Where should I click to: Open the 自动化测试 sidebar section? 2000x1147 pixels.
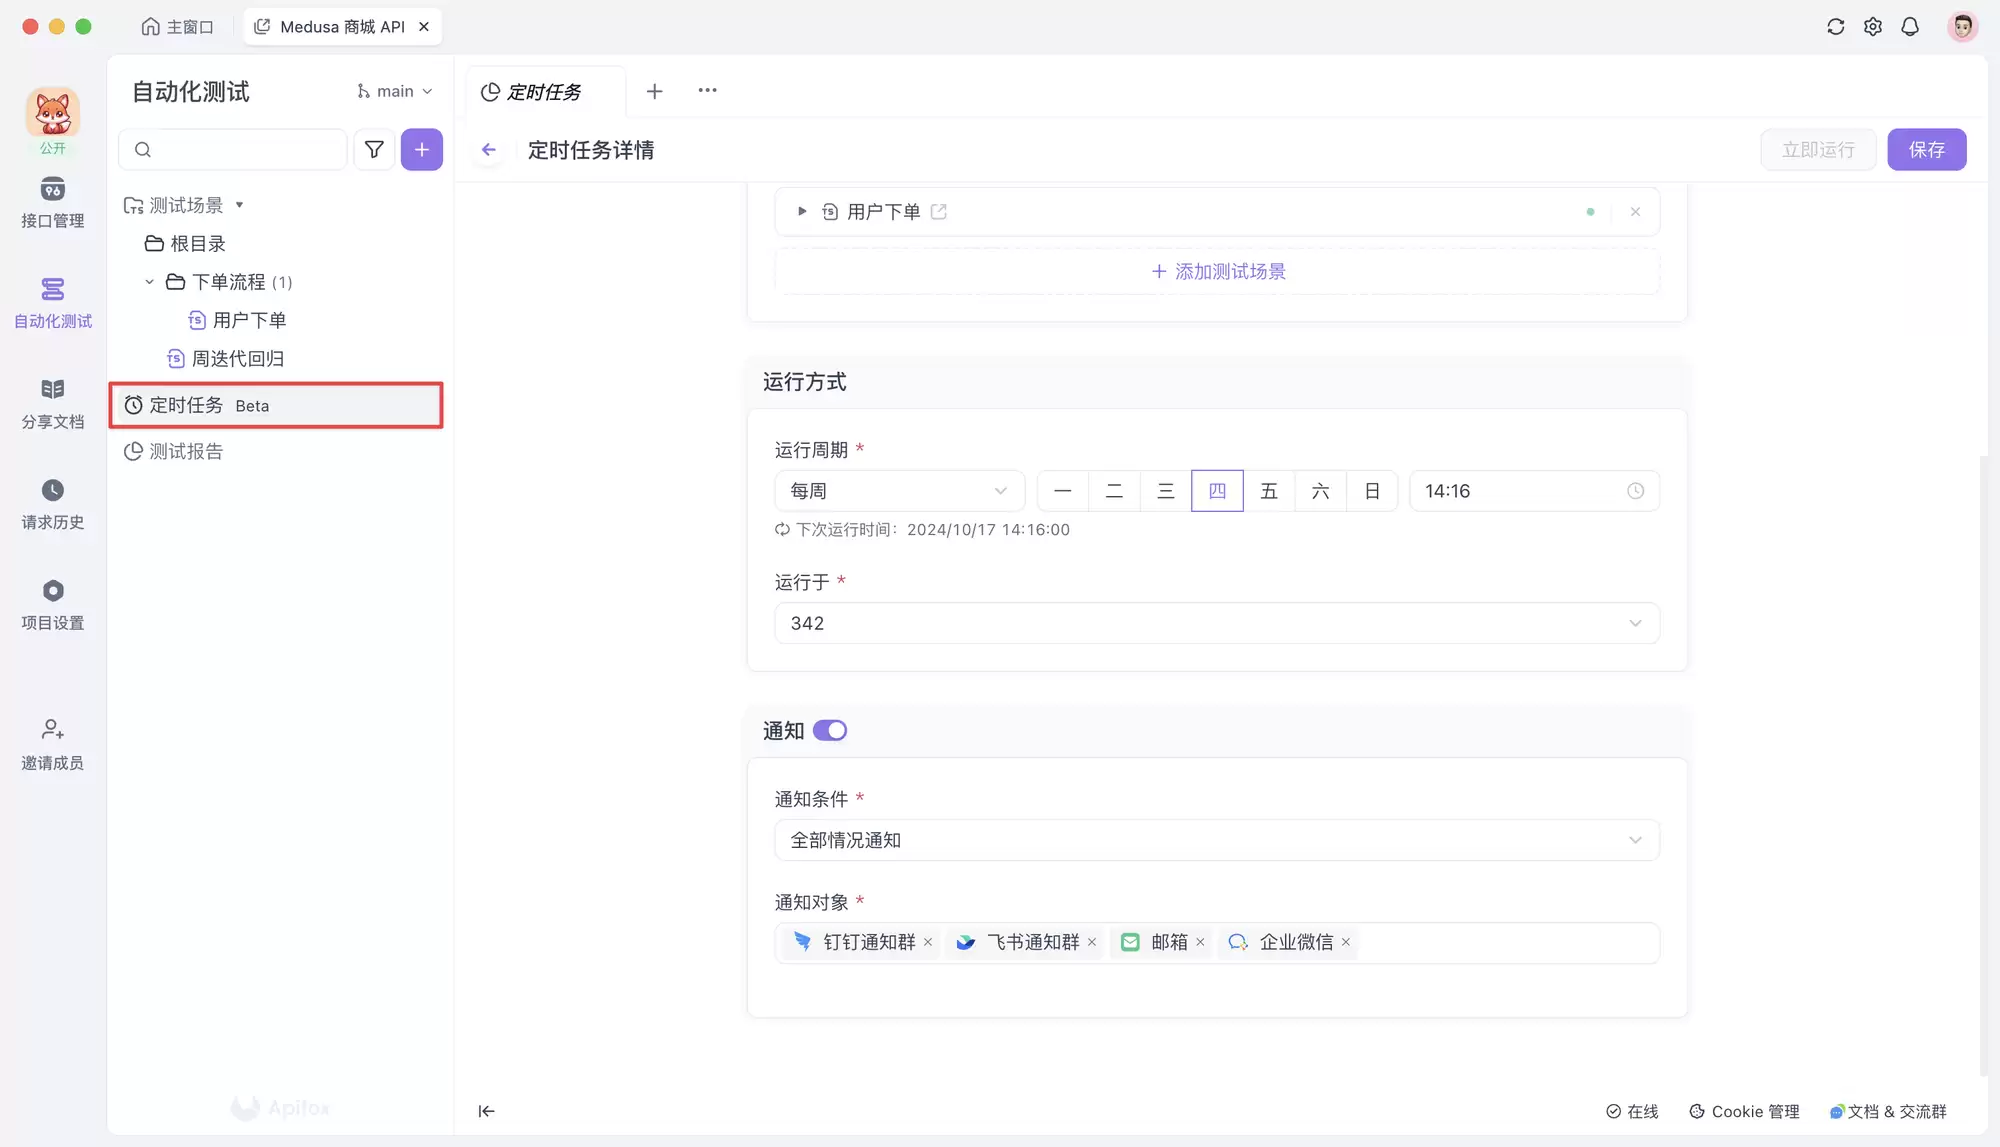52,304
